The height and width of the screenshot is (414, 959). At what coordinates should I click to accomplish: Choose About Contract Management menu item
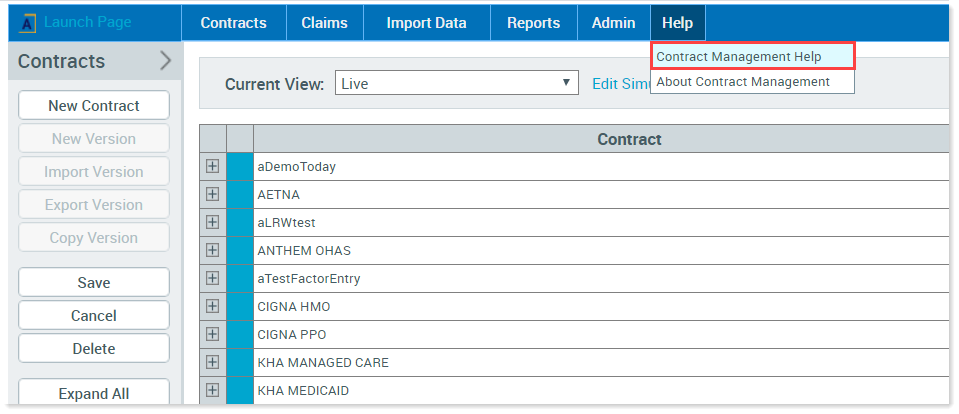click(x=743, y=82)
